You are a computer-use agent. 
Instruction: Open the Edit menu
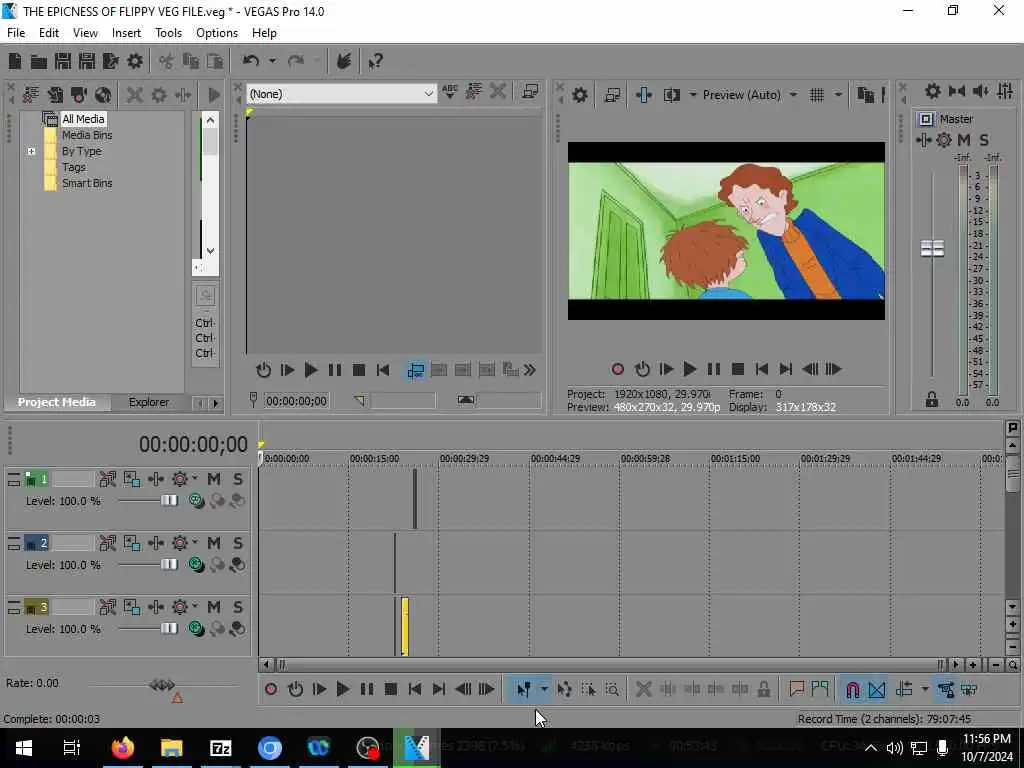click(x=48, y=33)
